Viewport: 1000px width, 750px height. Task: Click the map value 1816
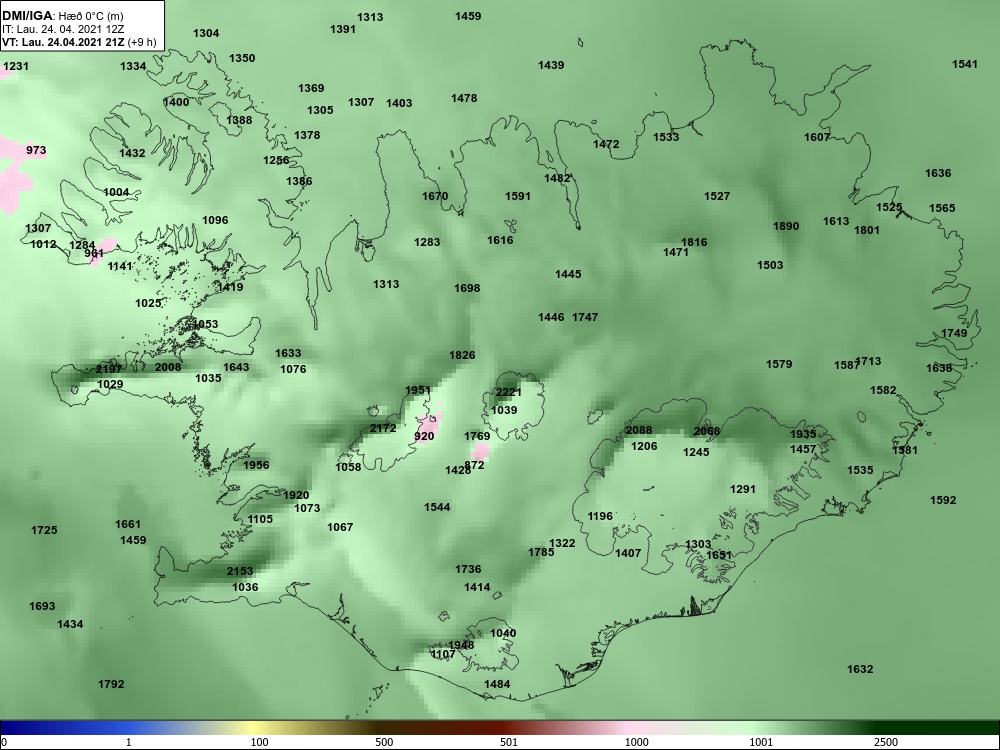pos(694,242)
